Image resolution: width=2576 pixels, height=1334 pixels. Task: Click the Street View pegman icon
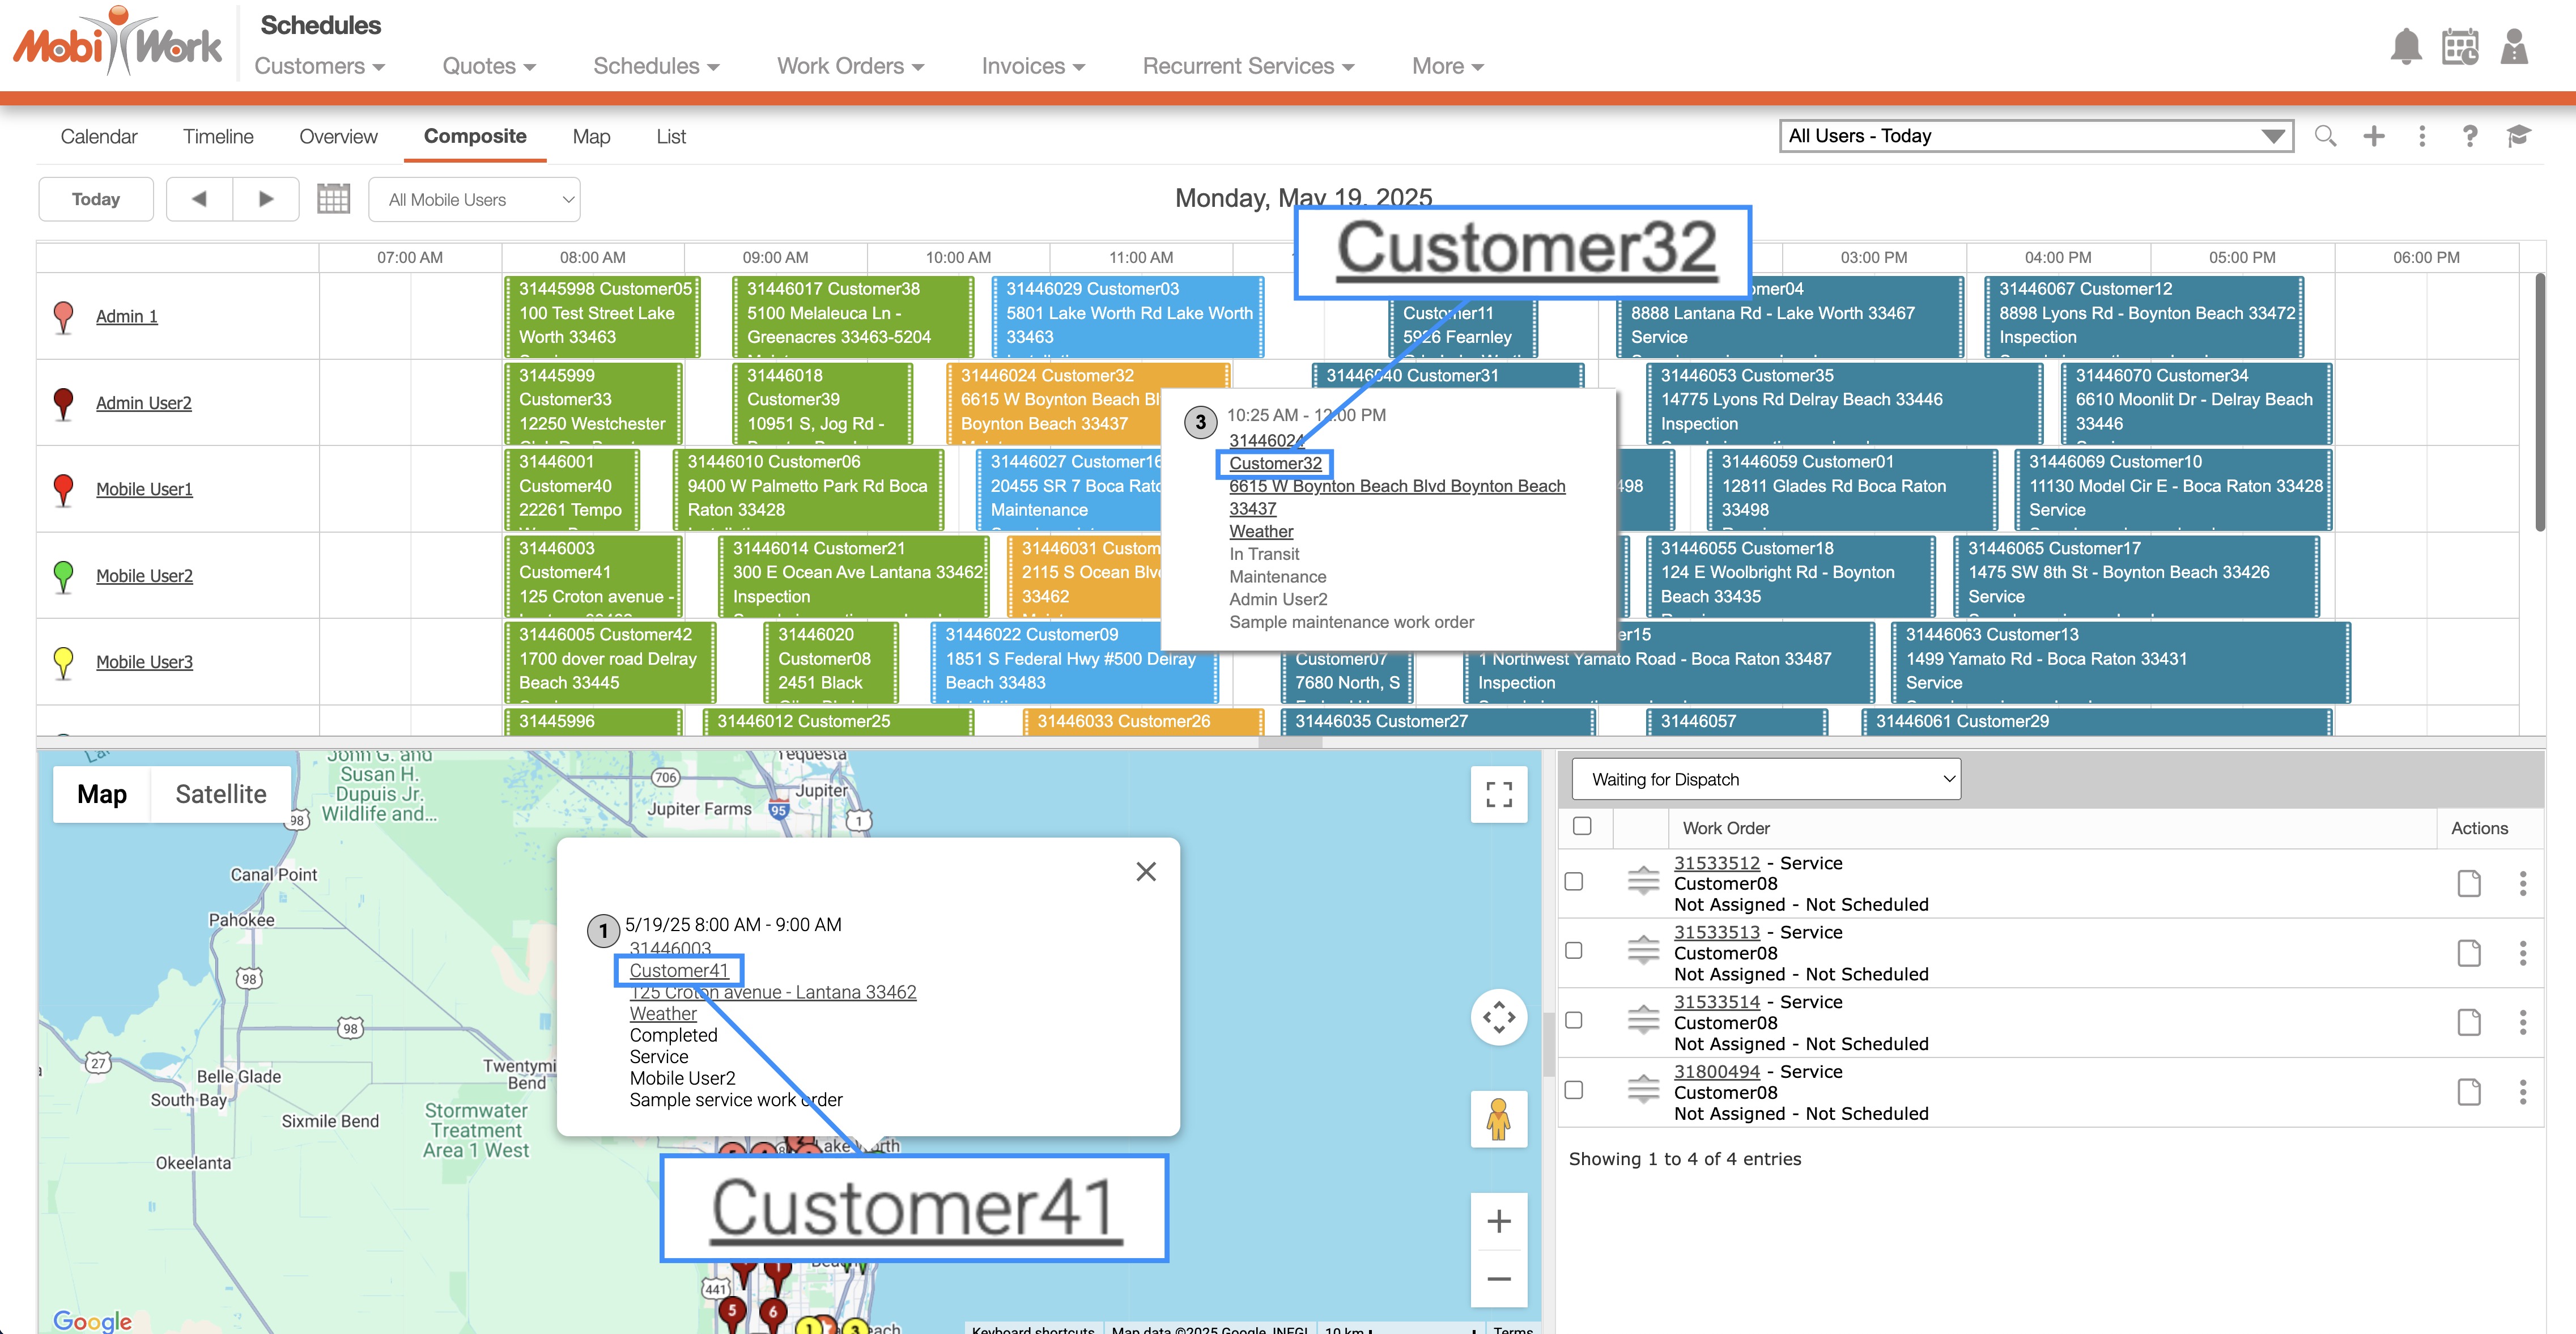click(1498, 1119)
